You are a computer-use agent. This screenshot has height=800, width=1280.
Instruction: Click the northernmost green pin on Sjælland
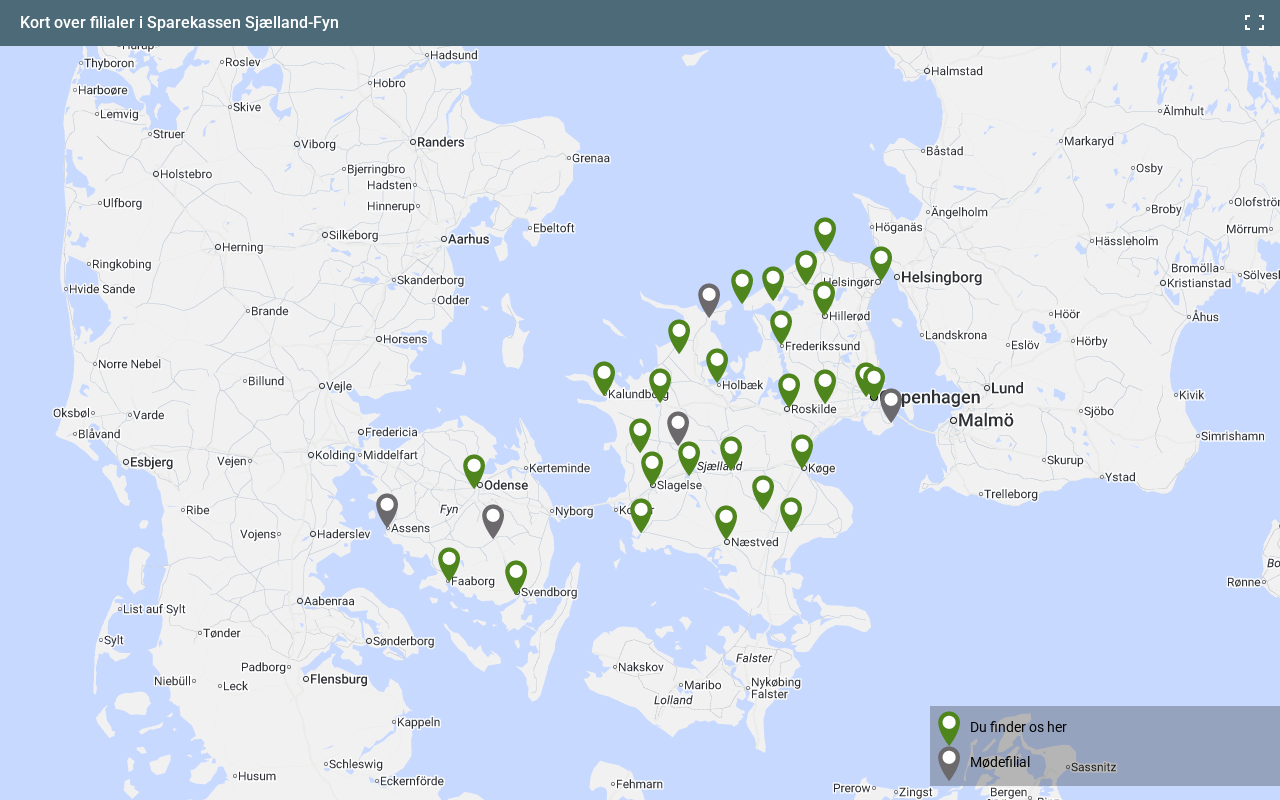825,232
